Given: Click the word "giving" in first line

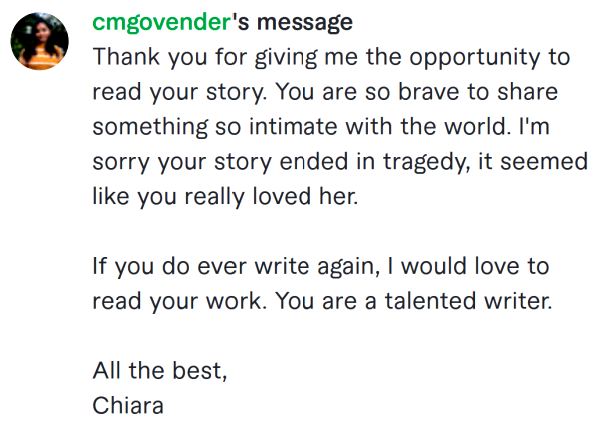Looking at the screenshot, I should pos(286,59).
